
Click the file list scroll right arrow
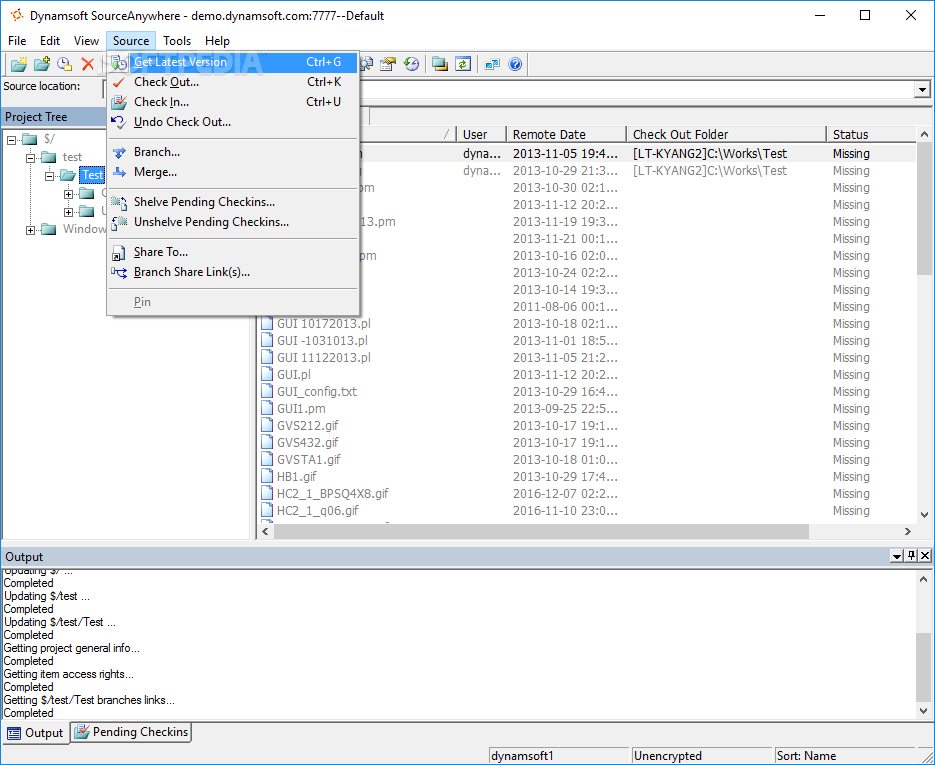908,531
